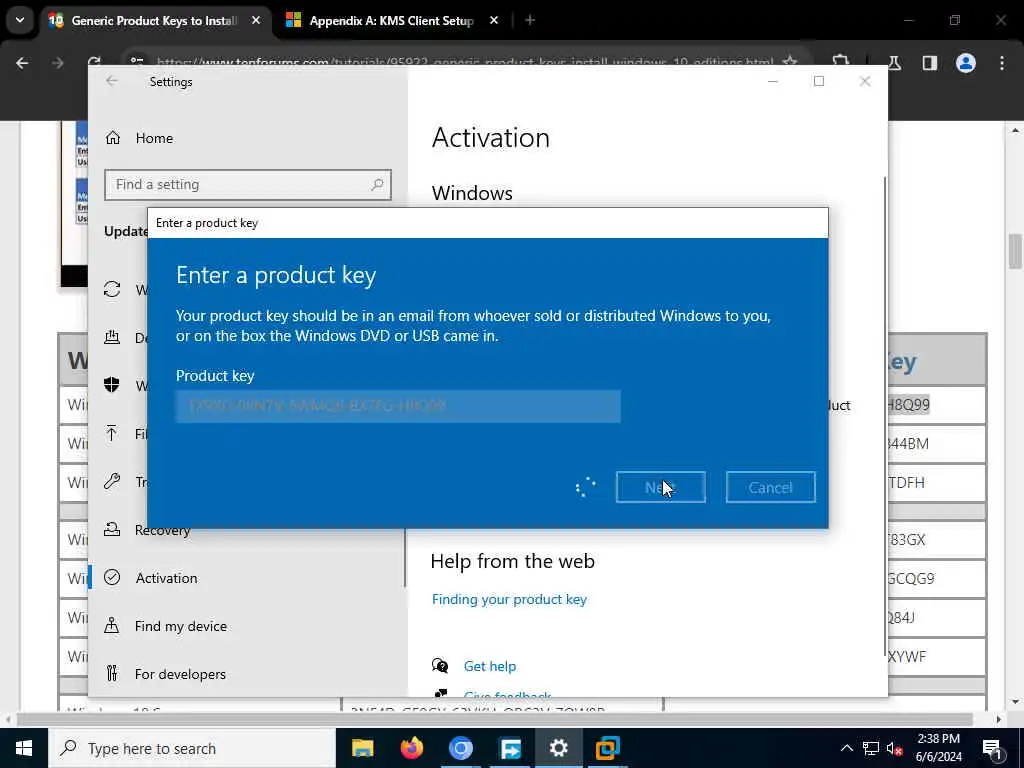This screenshot has height=768, width=1024.
Task: Select Activation in the sidebar
Action: tap(166, 578)
